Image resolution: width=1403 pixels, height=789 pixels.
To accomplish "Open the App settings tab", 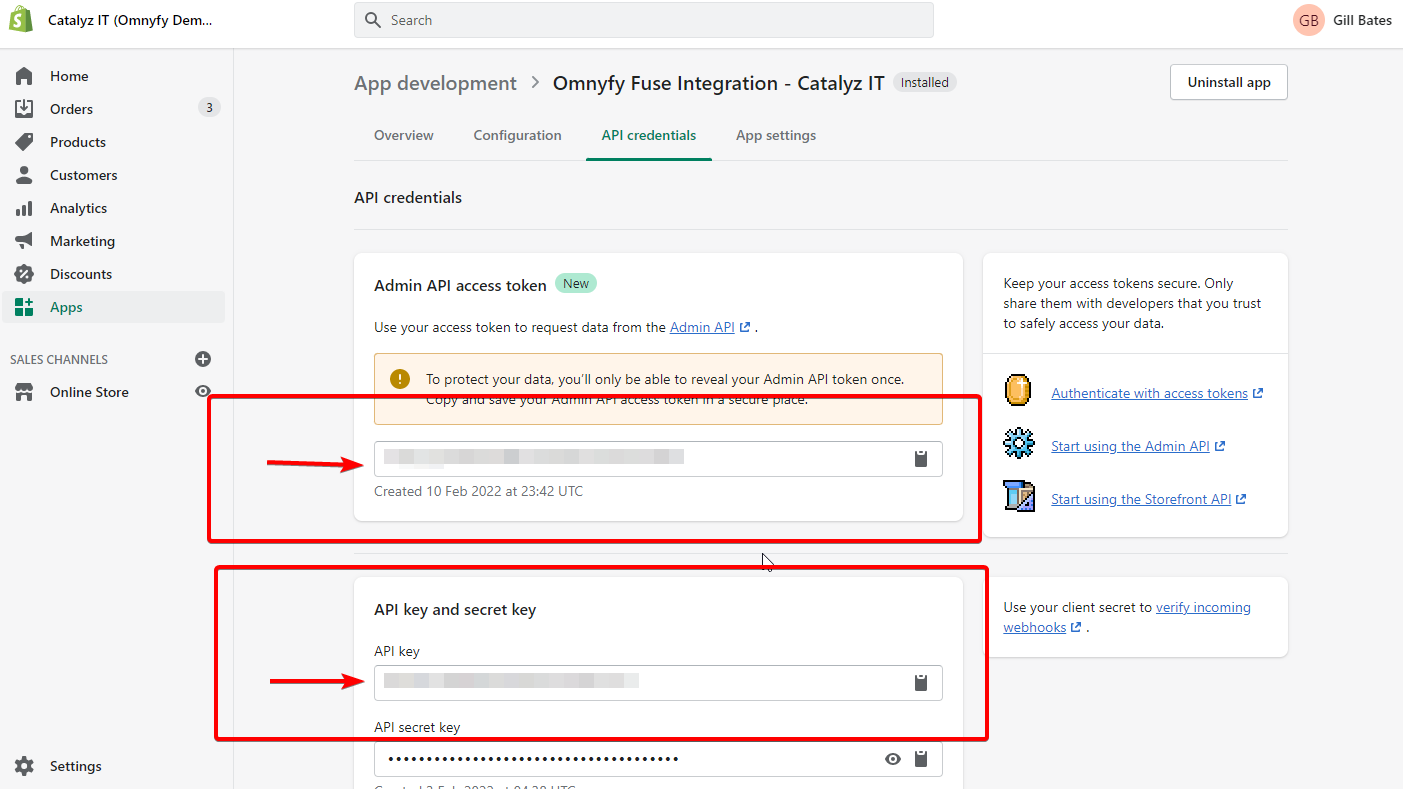I will pos(776,135).
